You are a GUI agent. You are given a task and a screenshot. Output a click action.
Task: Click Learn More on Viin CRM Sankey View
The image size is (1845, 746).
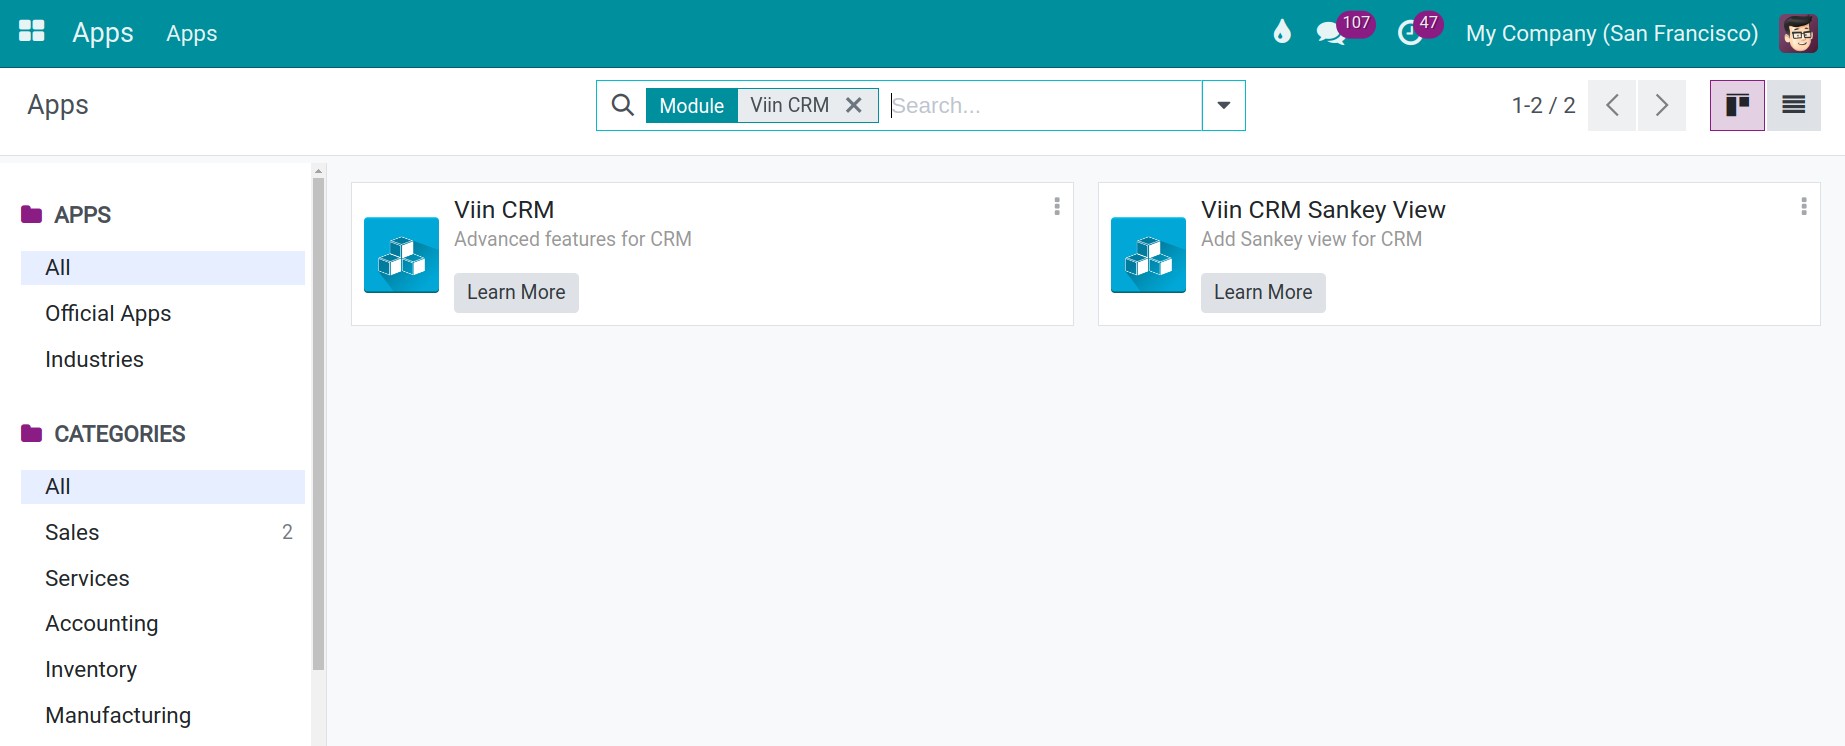[1263, 292]
